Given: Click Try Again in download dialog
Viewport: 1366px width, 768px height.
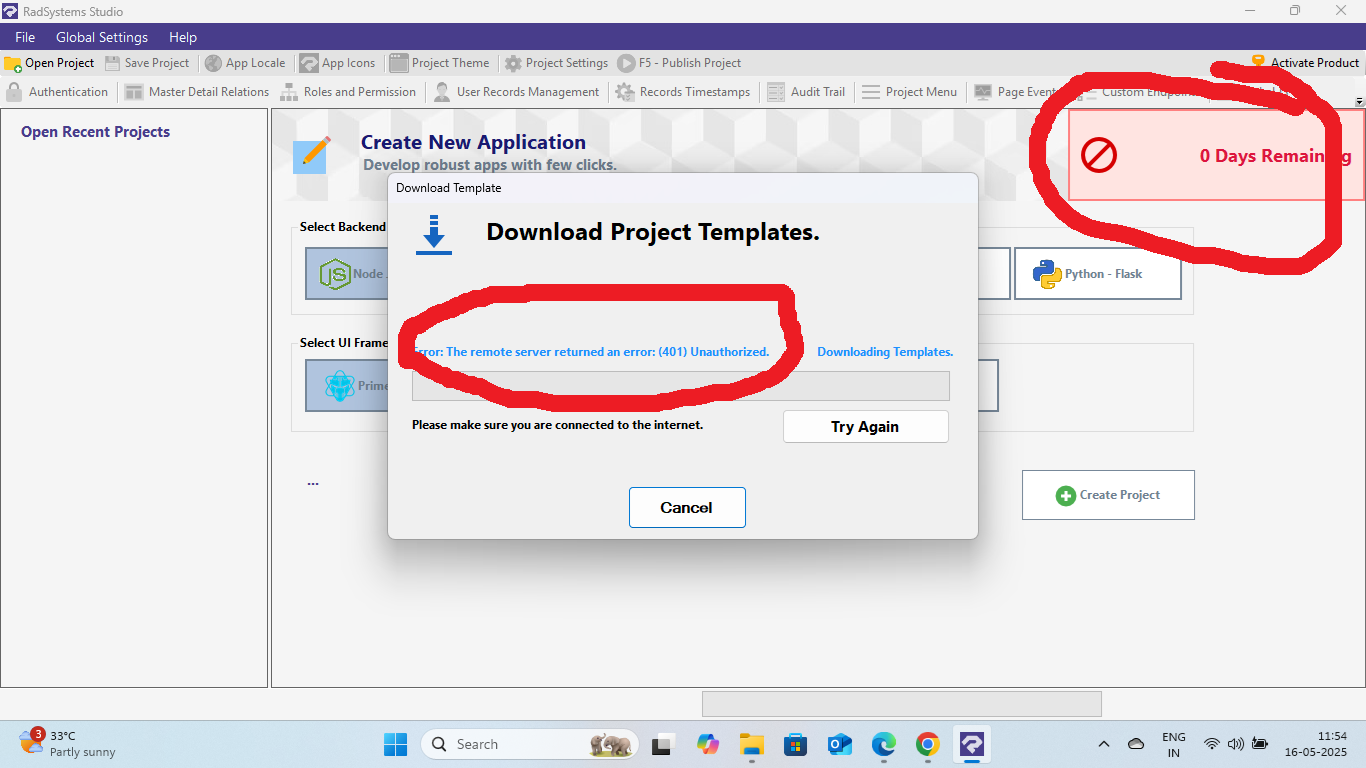Looking at the screenshot, I should pos(865,426).
